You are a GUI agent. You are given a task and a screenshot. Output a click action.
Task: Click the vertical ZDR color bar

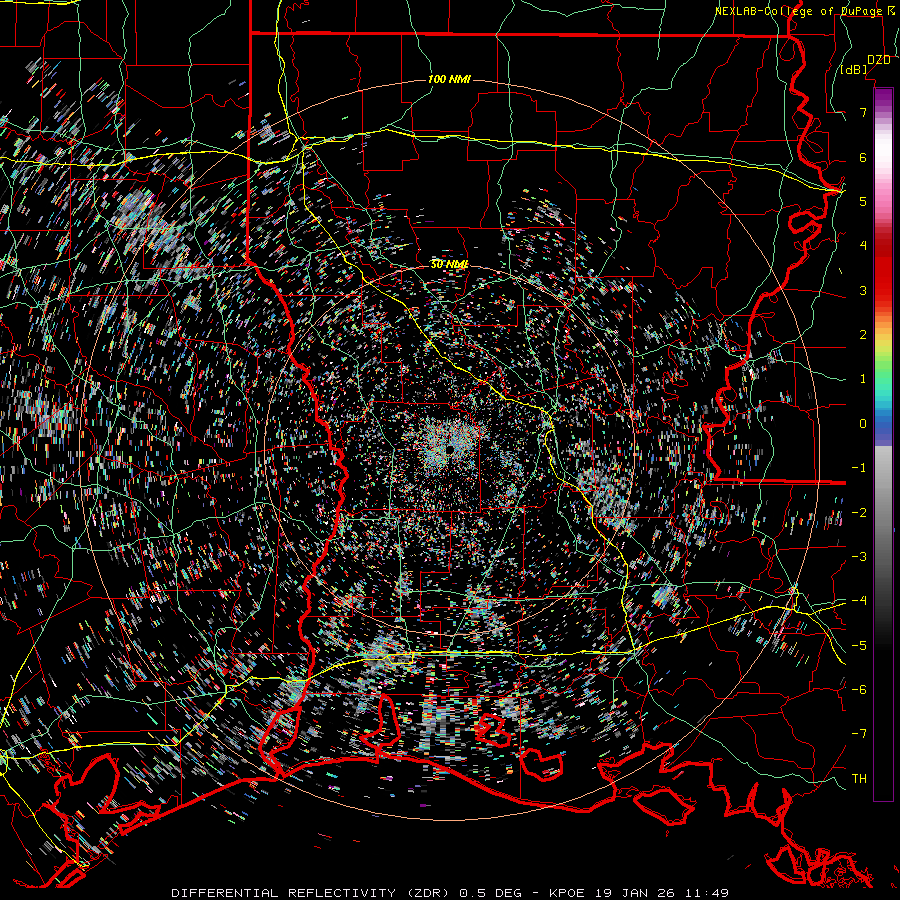[883, 444]
